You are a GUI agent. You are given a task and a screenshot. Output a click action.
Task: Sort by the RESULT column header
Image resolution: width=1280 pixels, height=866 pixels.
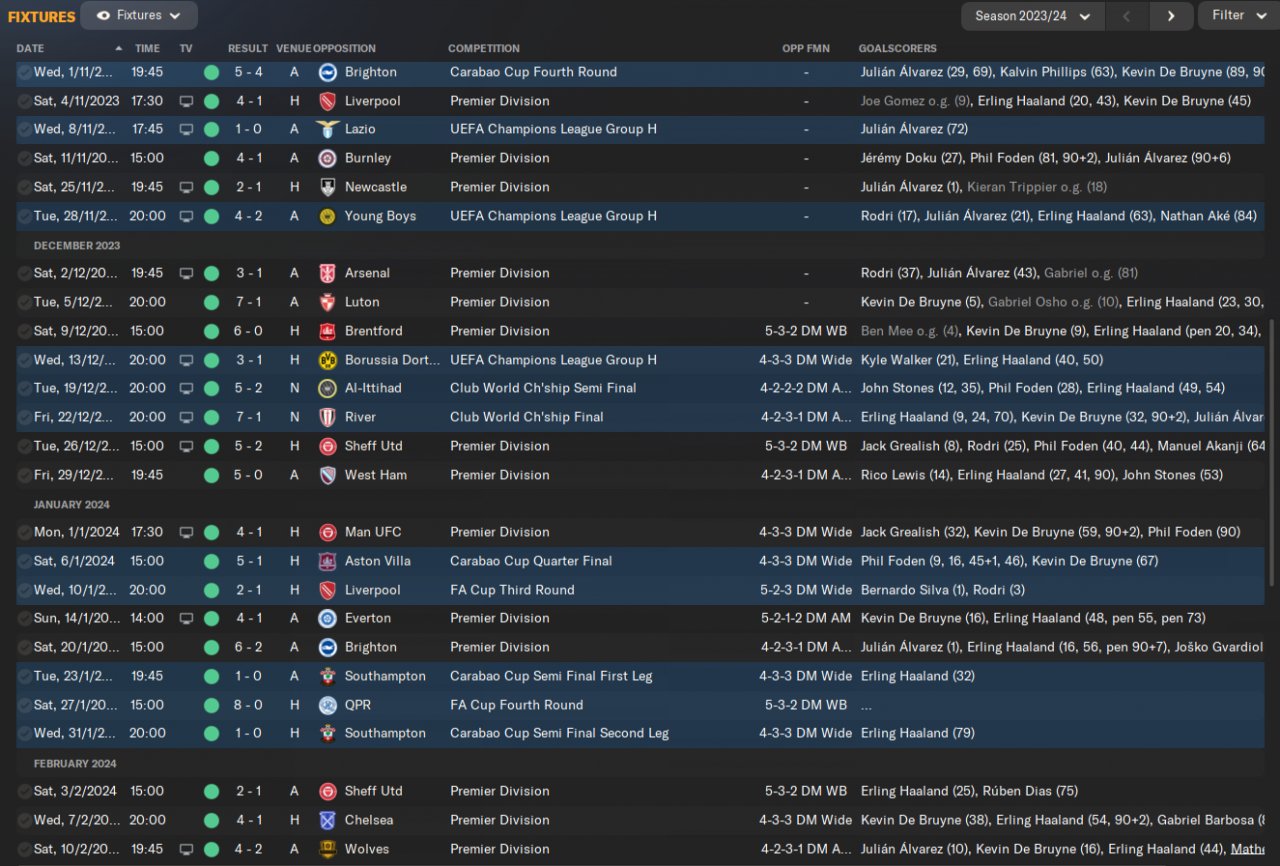(x=247, y=48)
